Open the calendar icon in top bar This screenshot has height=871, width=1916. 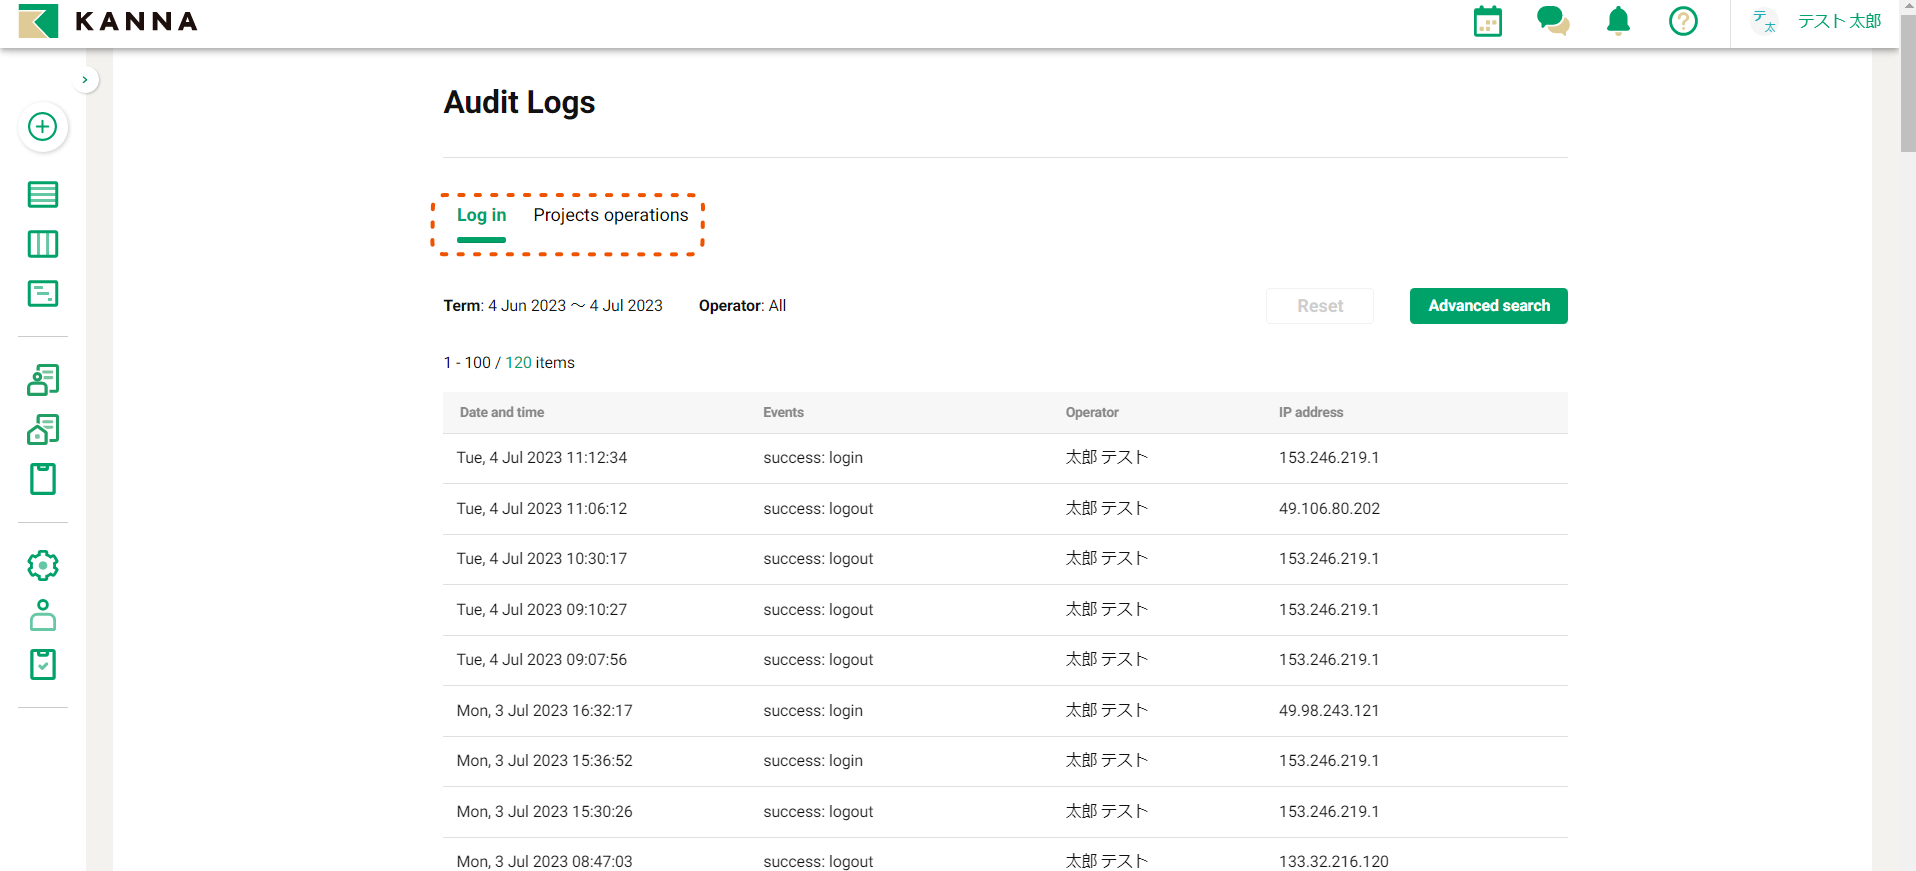(x=1487, y=21)
